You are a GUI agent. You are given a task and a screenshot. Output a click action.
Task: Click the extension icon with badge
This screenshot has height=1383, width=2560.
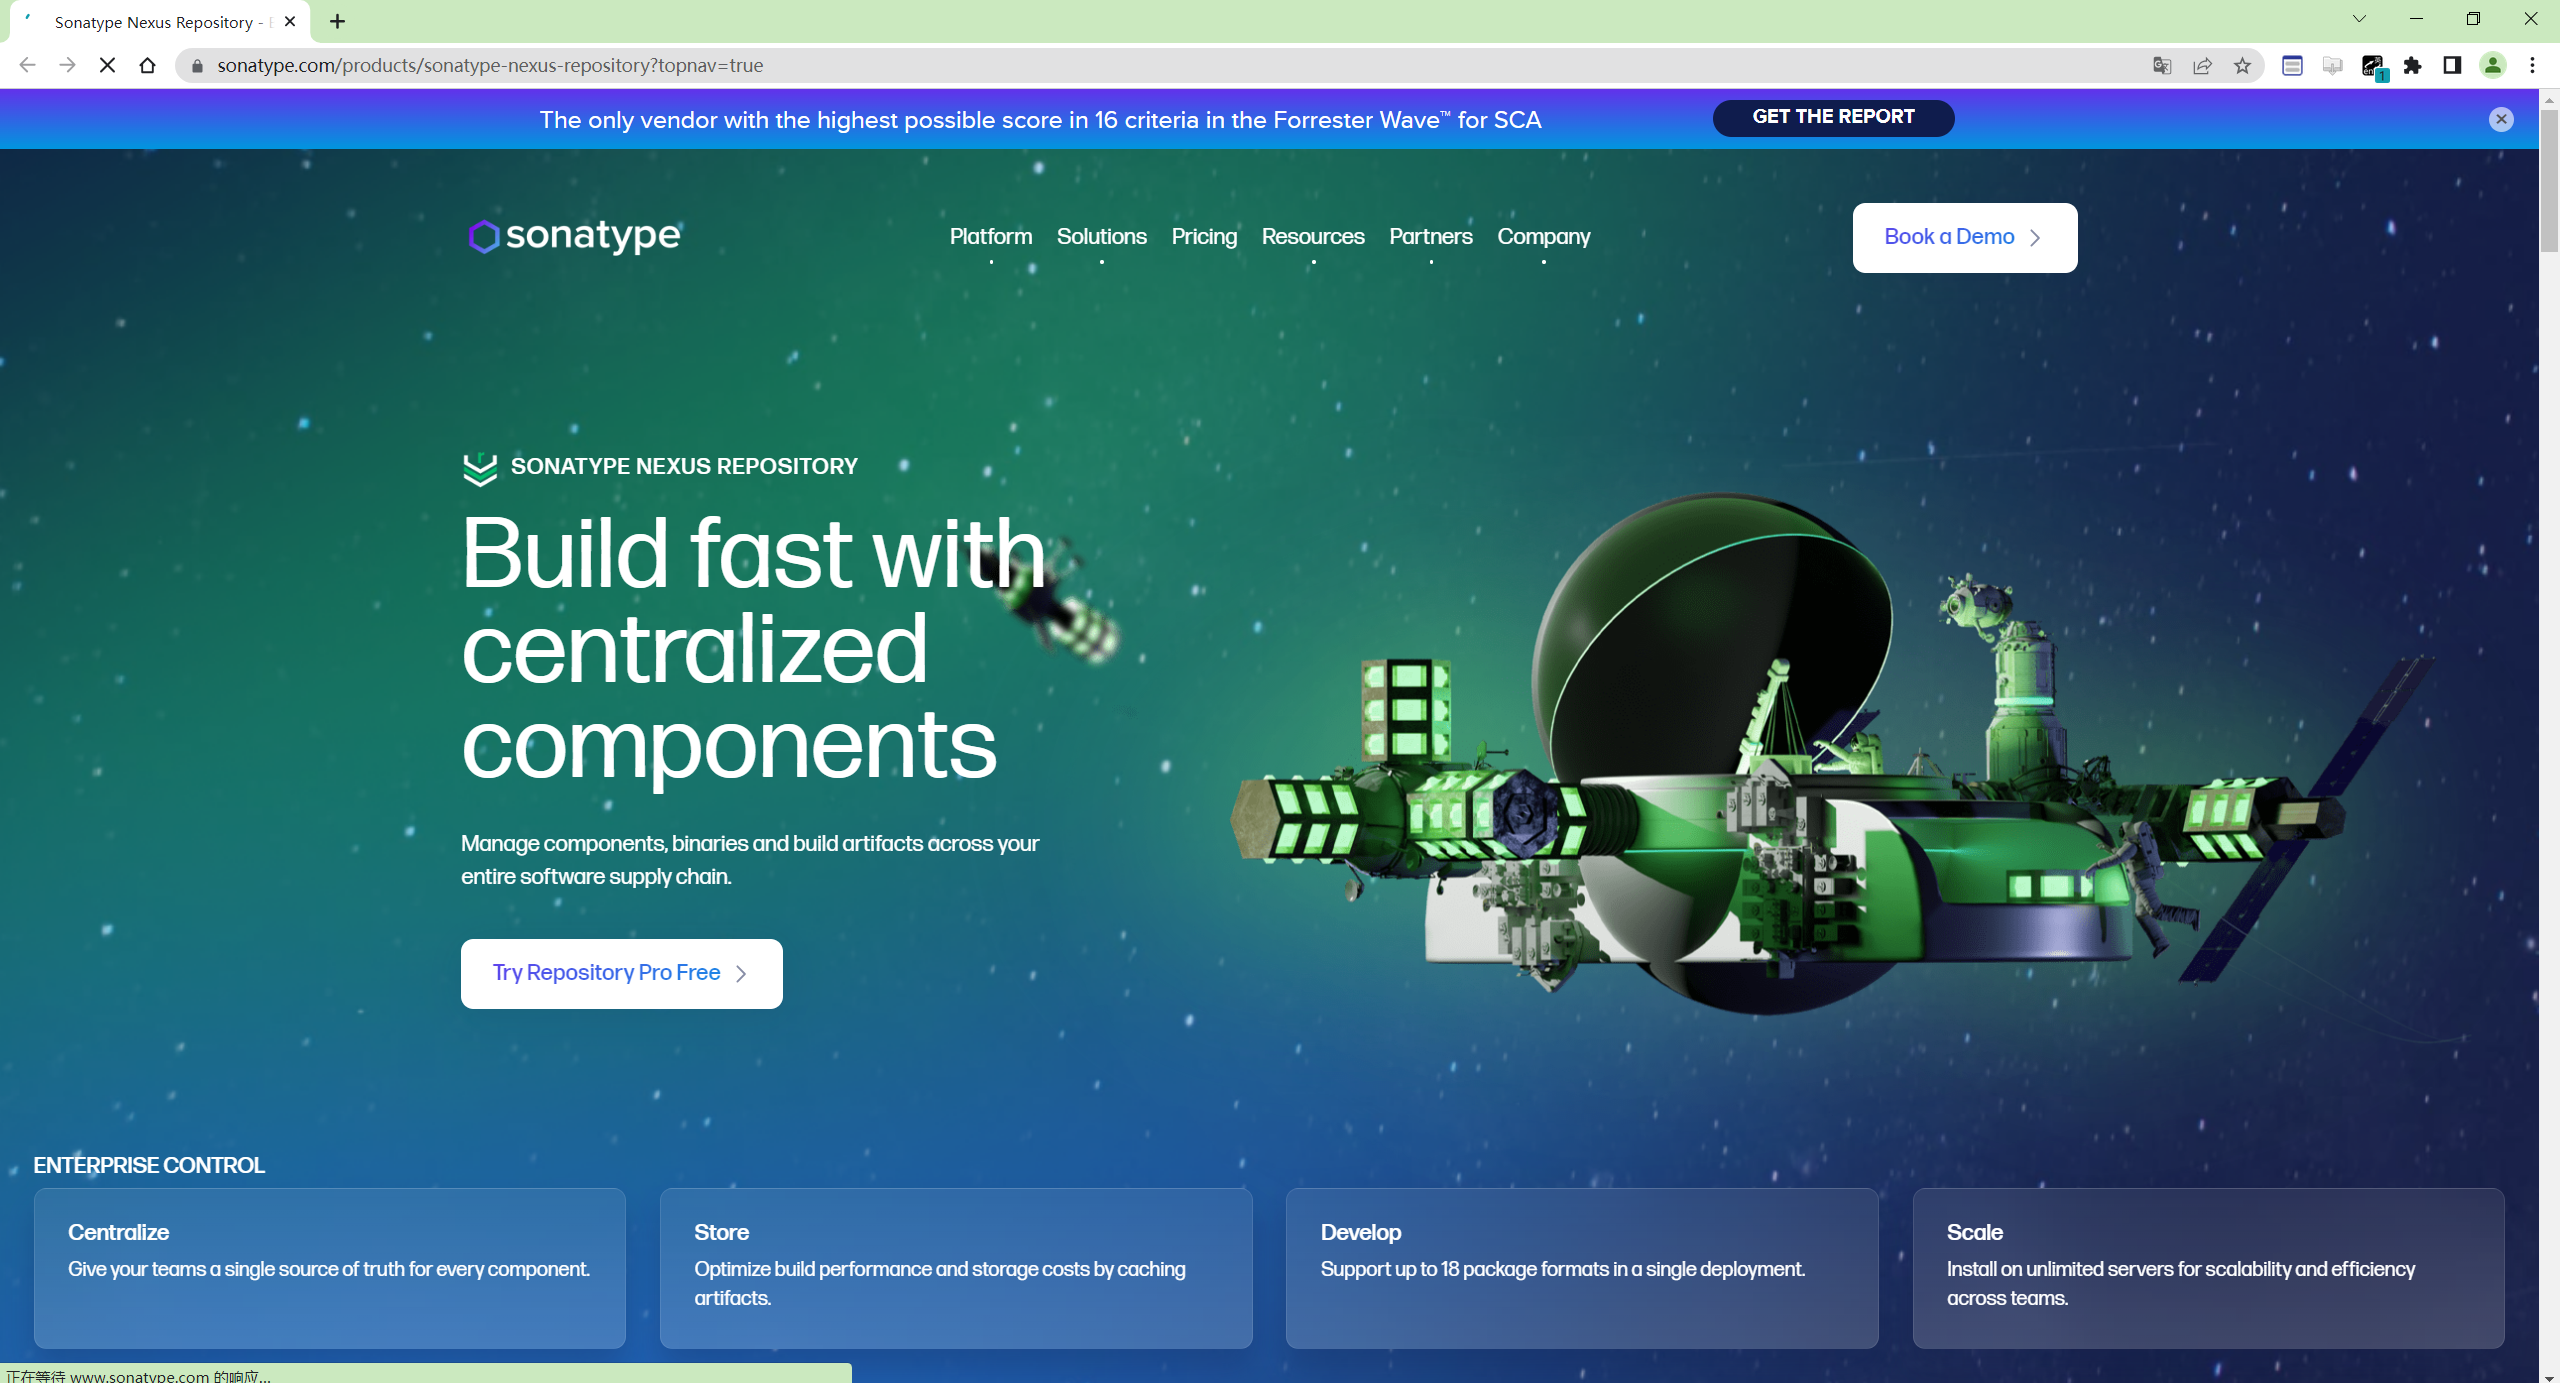click(x=2373, y=67)
